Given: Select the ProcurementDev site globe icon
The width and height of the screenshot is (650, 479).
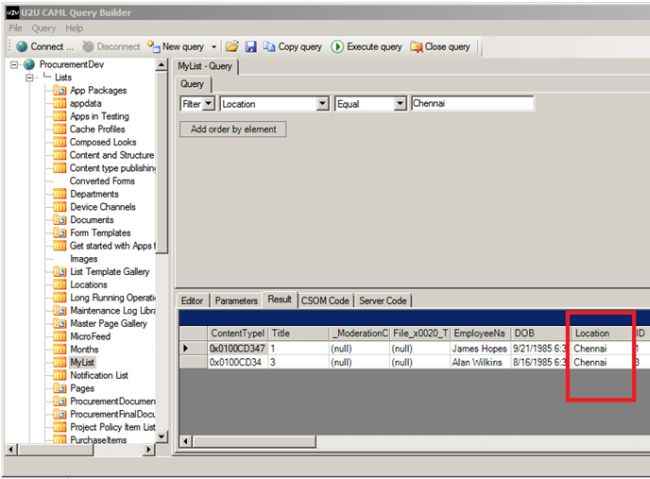Looking at the screenshot, I should 29,65.
